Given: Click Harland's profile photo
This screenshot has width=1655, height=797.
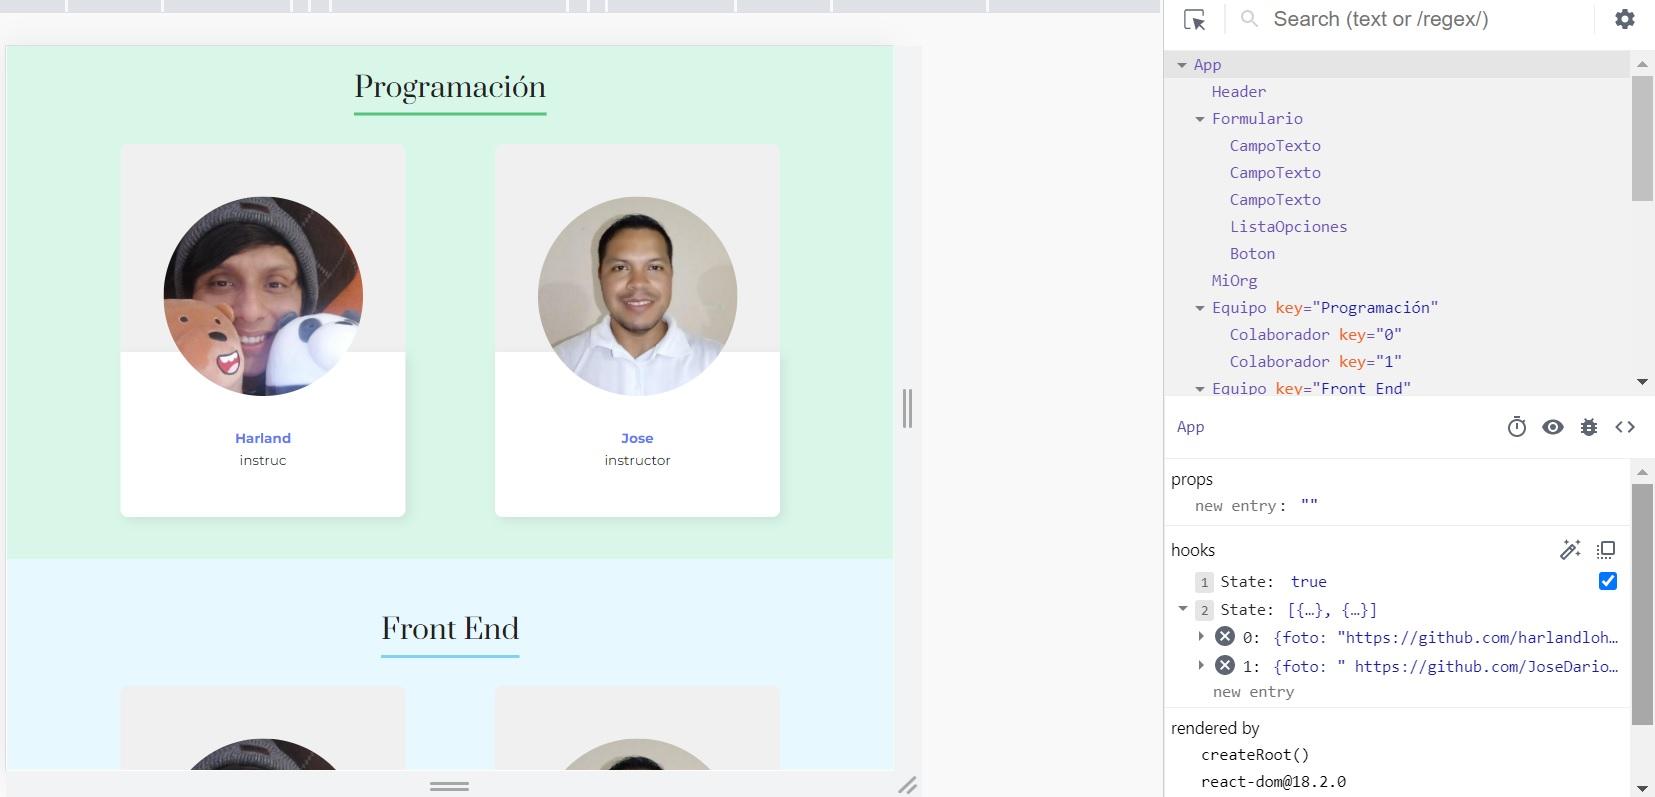Looking at the screenshot, I should [263, 296].
